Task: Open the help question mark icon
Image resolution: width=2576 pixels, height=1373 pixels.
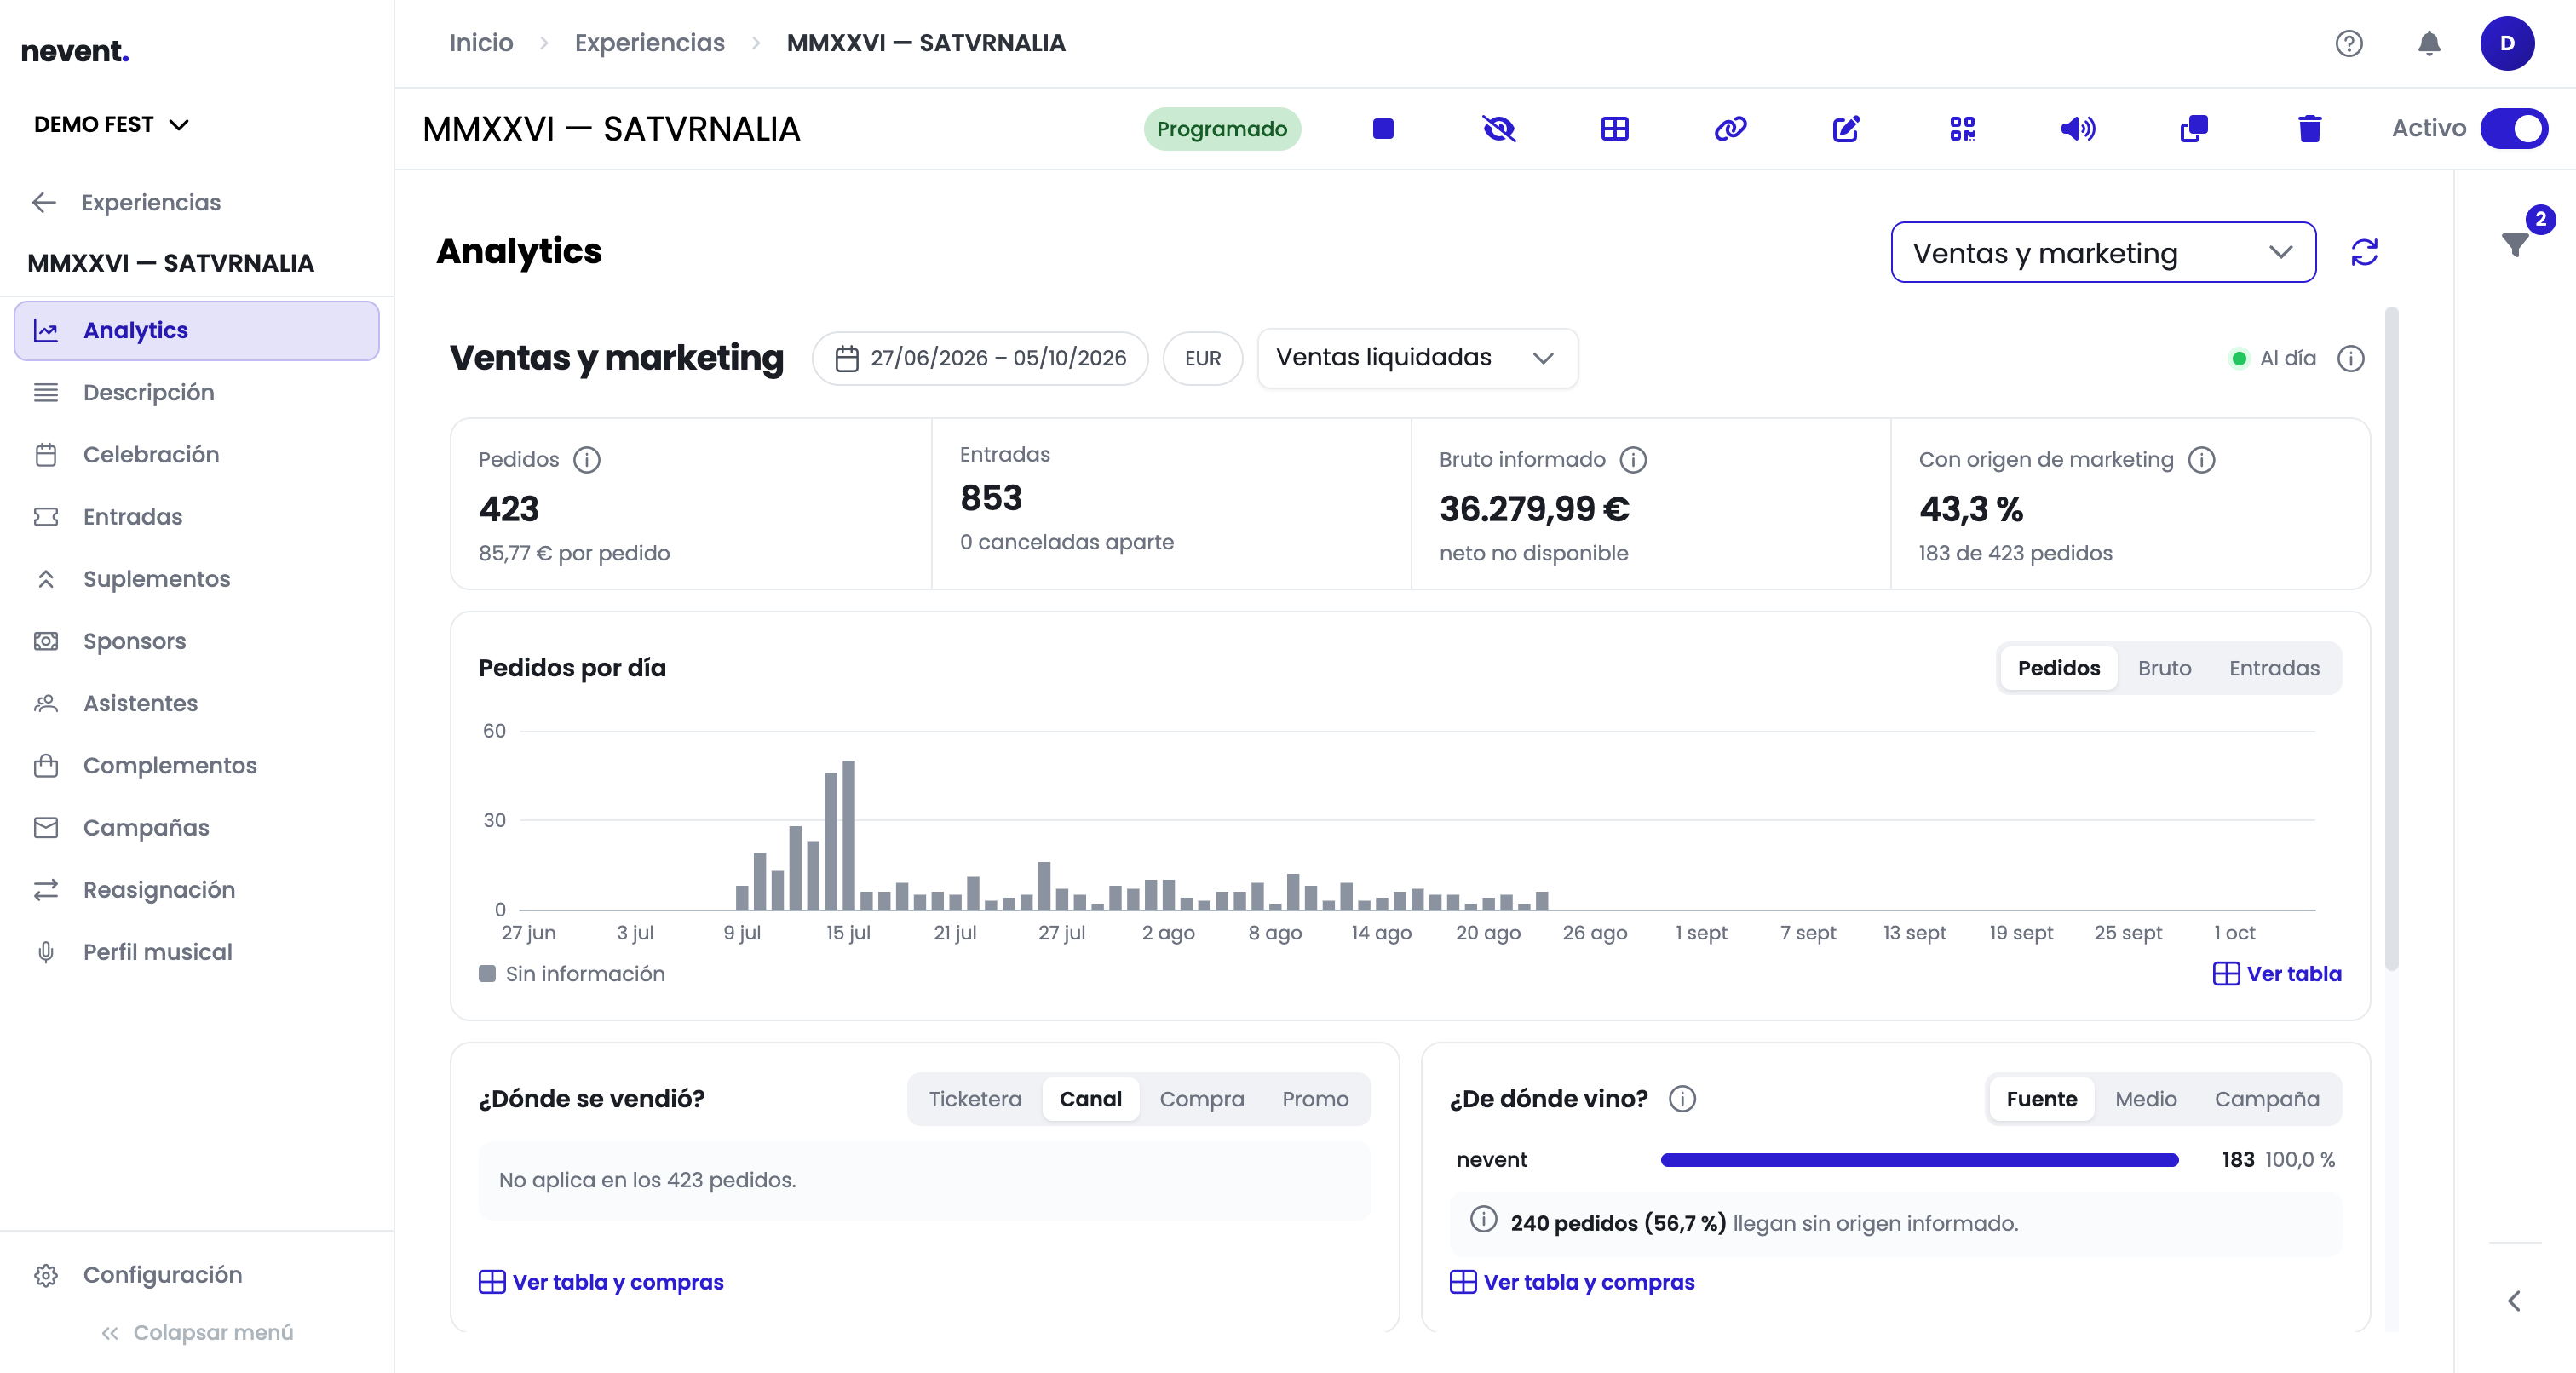Action: pyautogui.click(x=2349, y=43)
